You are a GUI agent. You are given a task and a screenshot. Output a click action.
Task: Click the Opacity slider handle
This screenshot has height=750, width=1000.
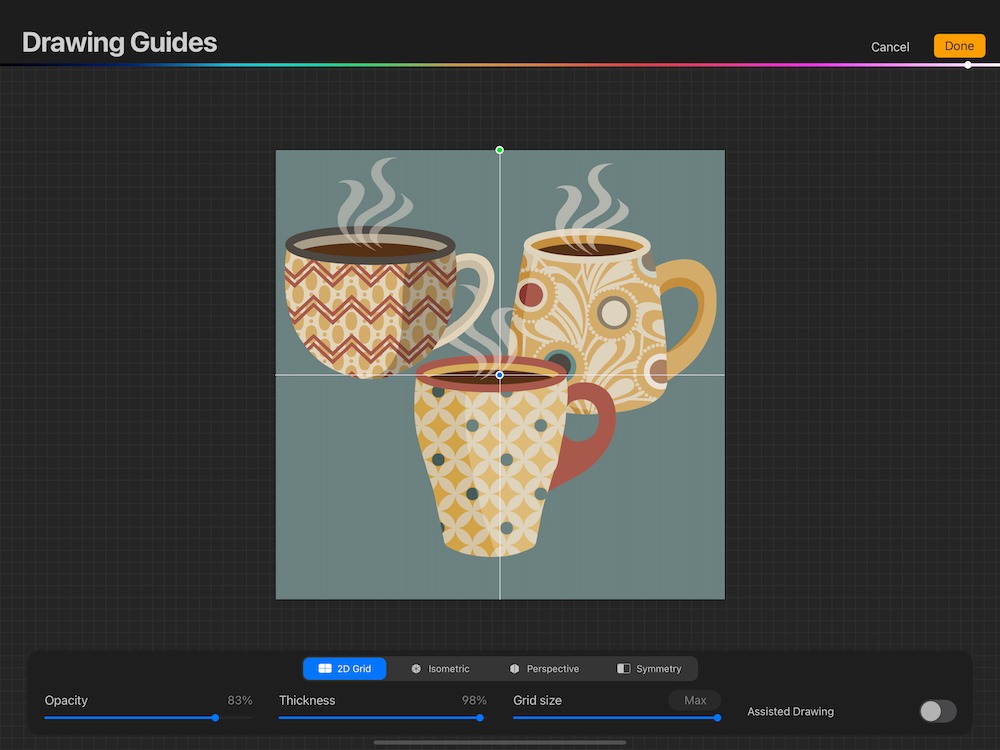[215, 717]
